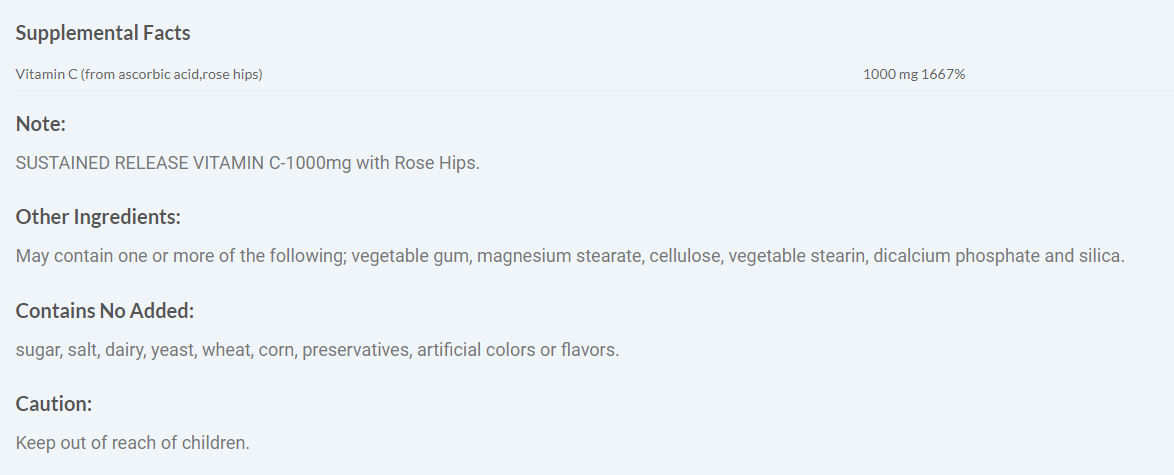
Task: Click the words 'vegetable stearin'
Action: [x=795, y=256]
